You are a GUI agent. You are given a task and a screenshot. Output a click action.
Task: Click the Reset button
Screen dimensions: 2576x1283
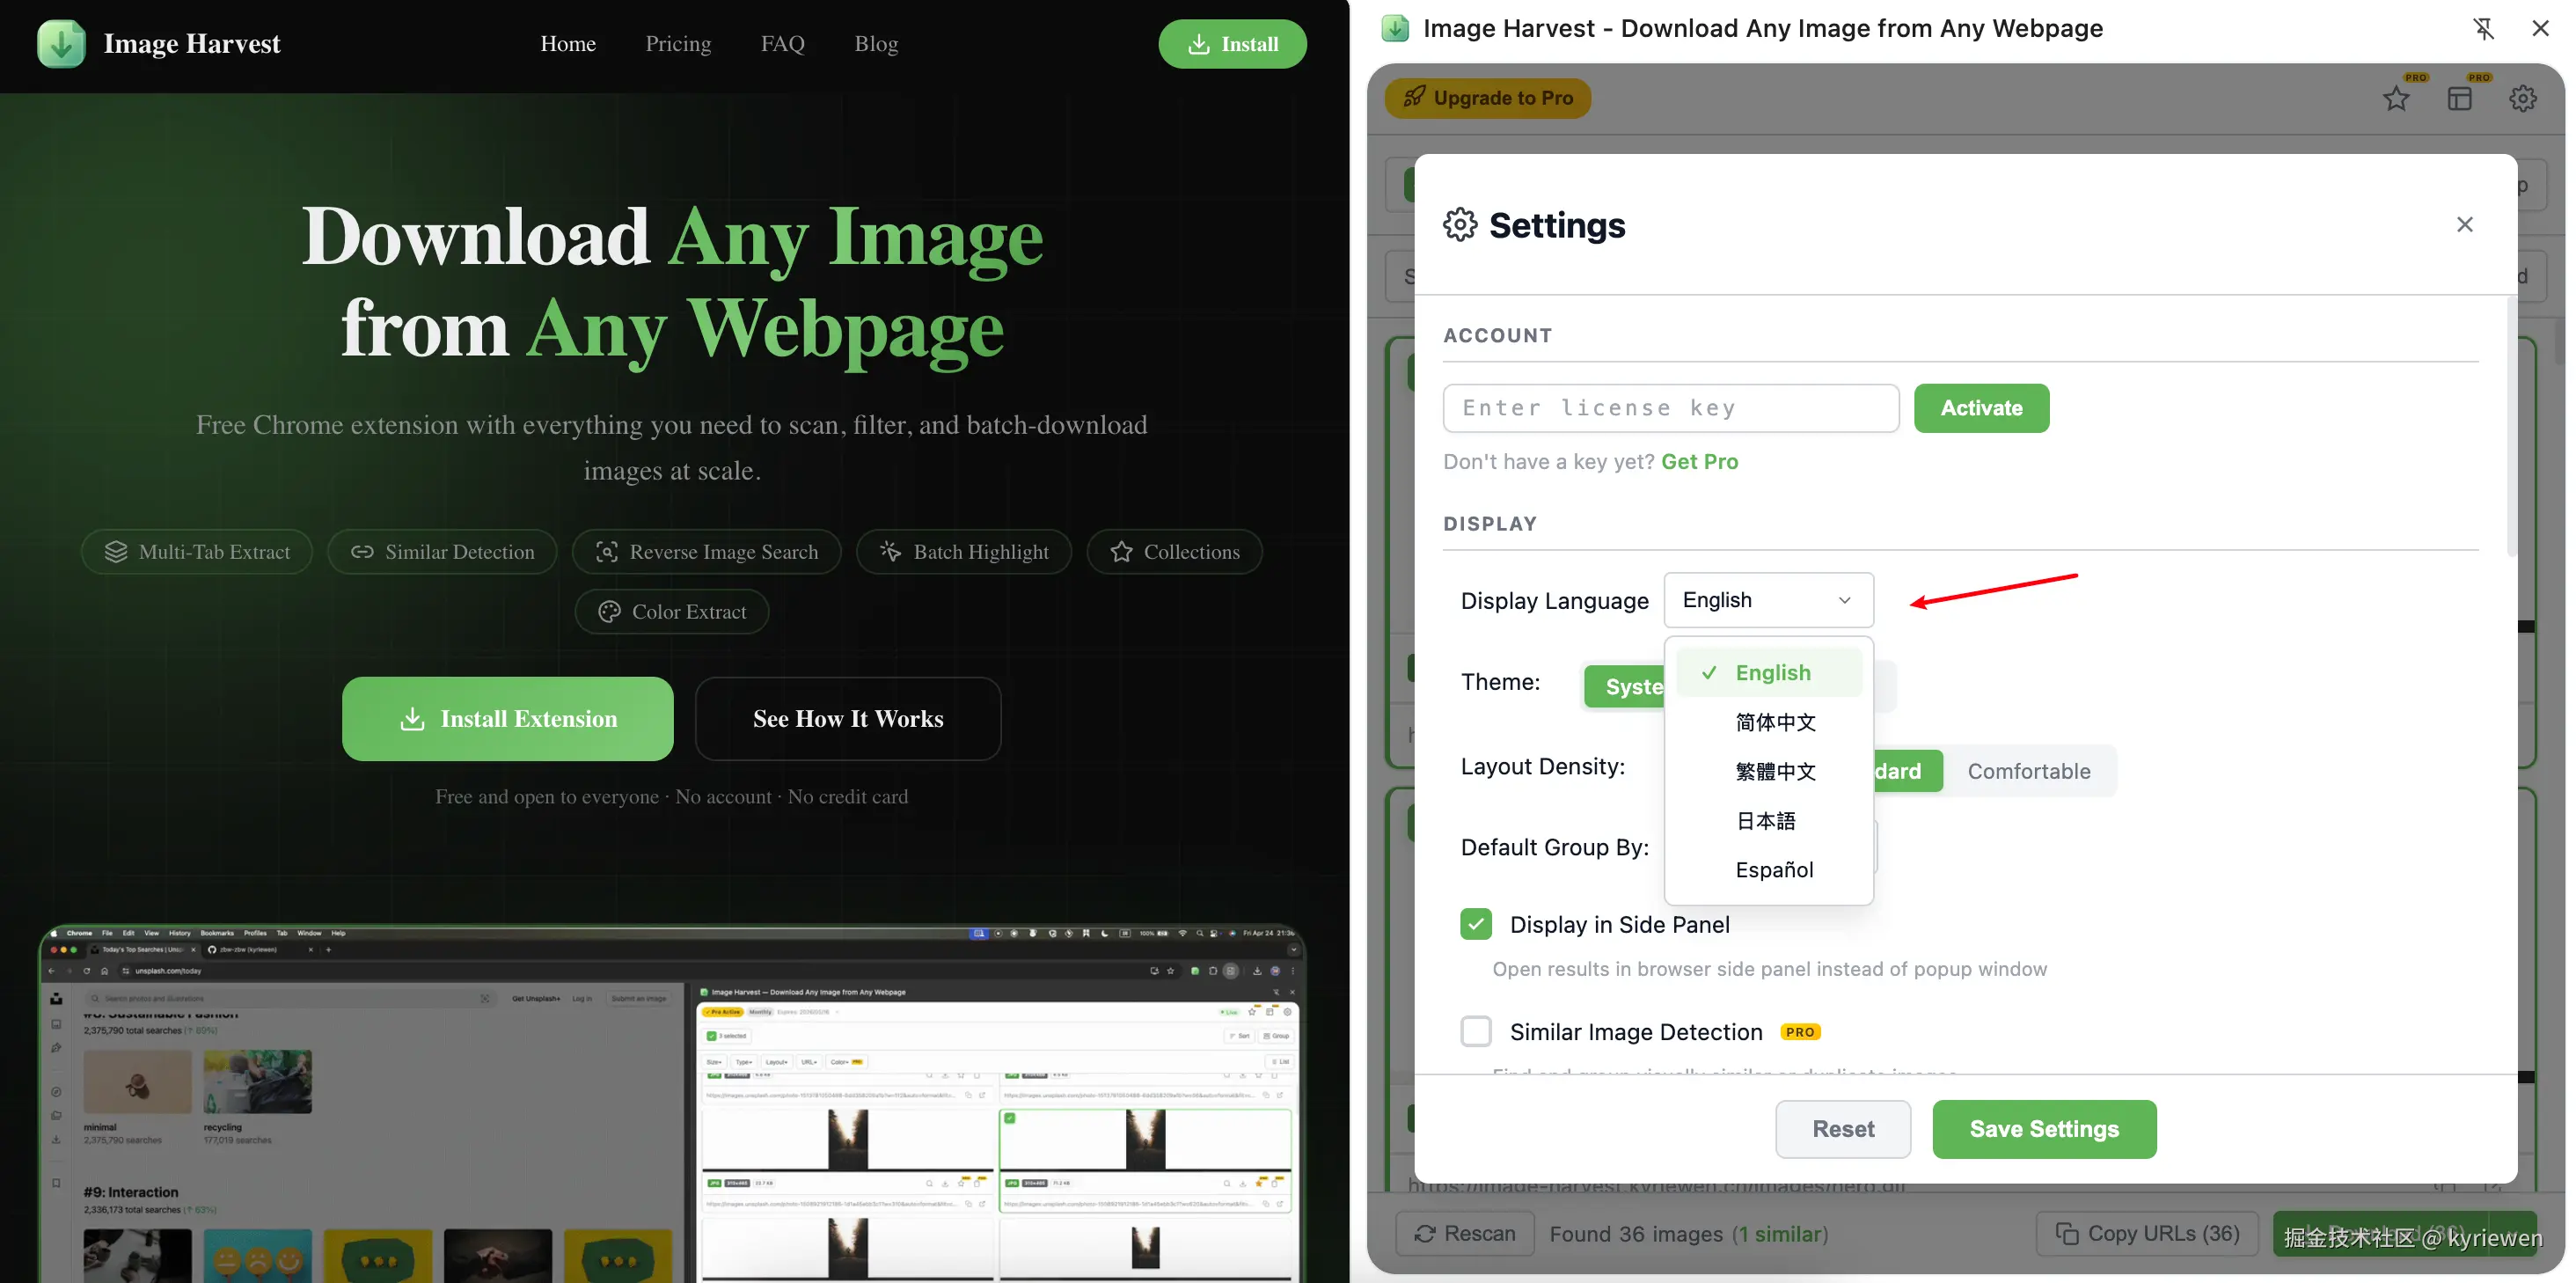(x=1843, y=1129)
